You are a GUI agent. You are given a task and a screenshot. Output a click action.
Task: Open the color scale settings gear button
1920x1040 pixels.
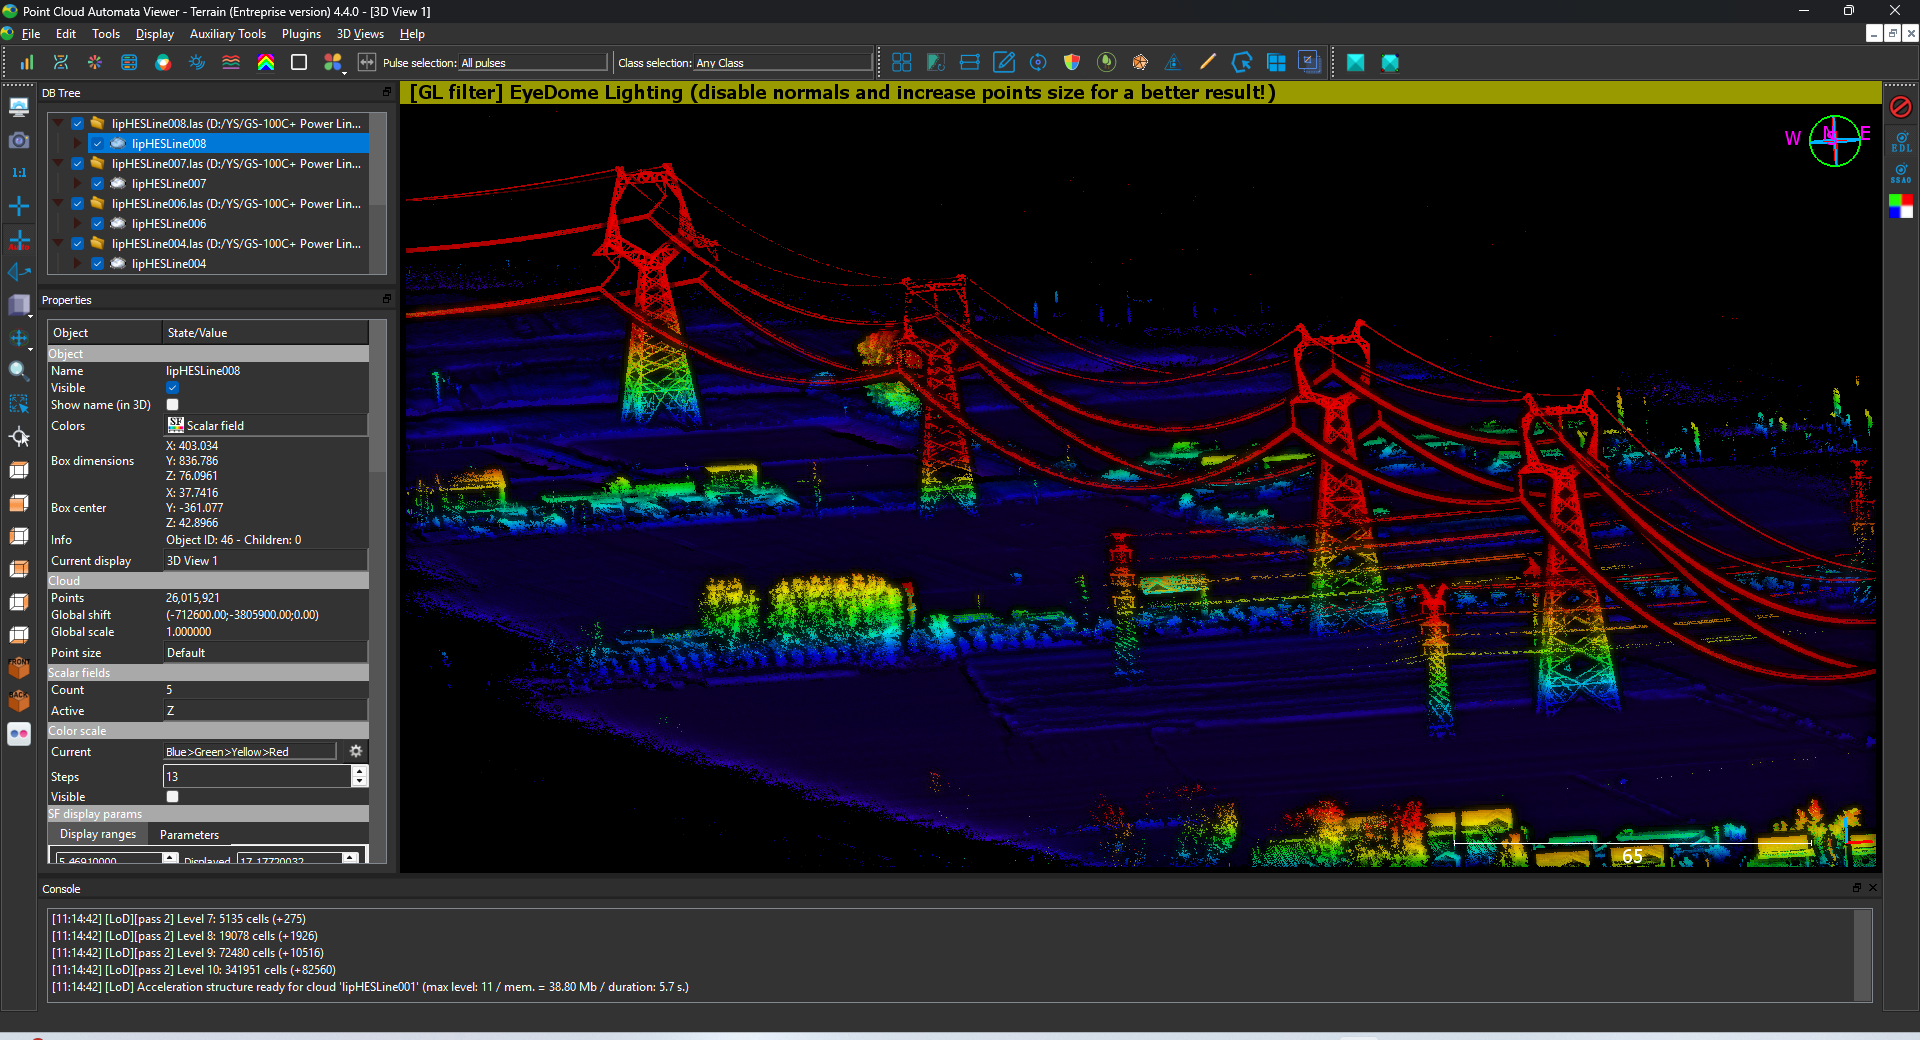[355, 751]
